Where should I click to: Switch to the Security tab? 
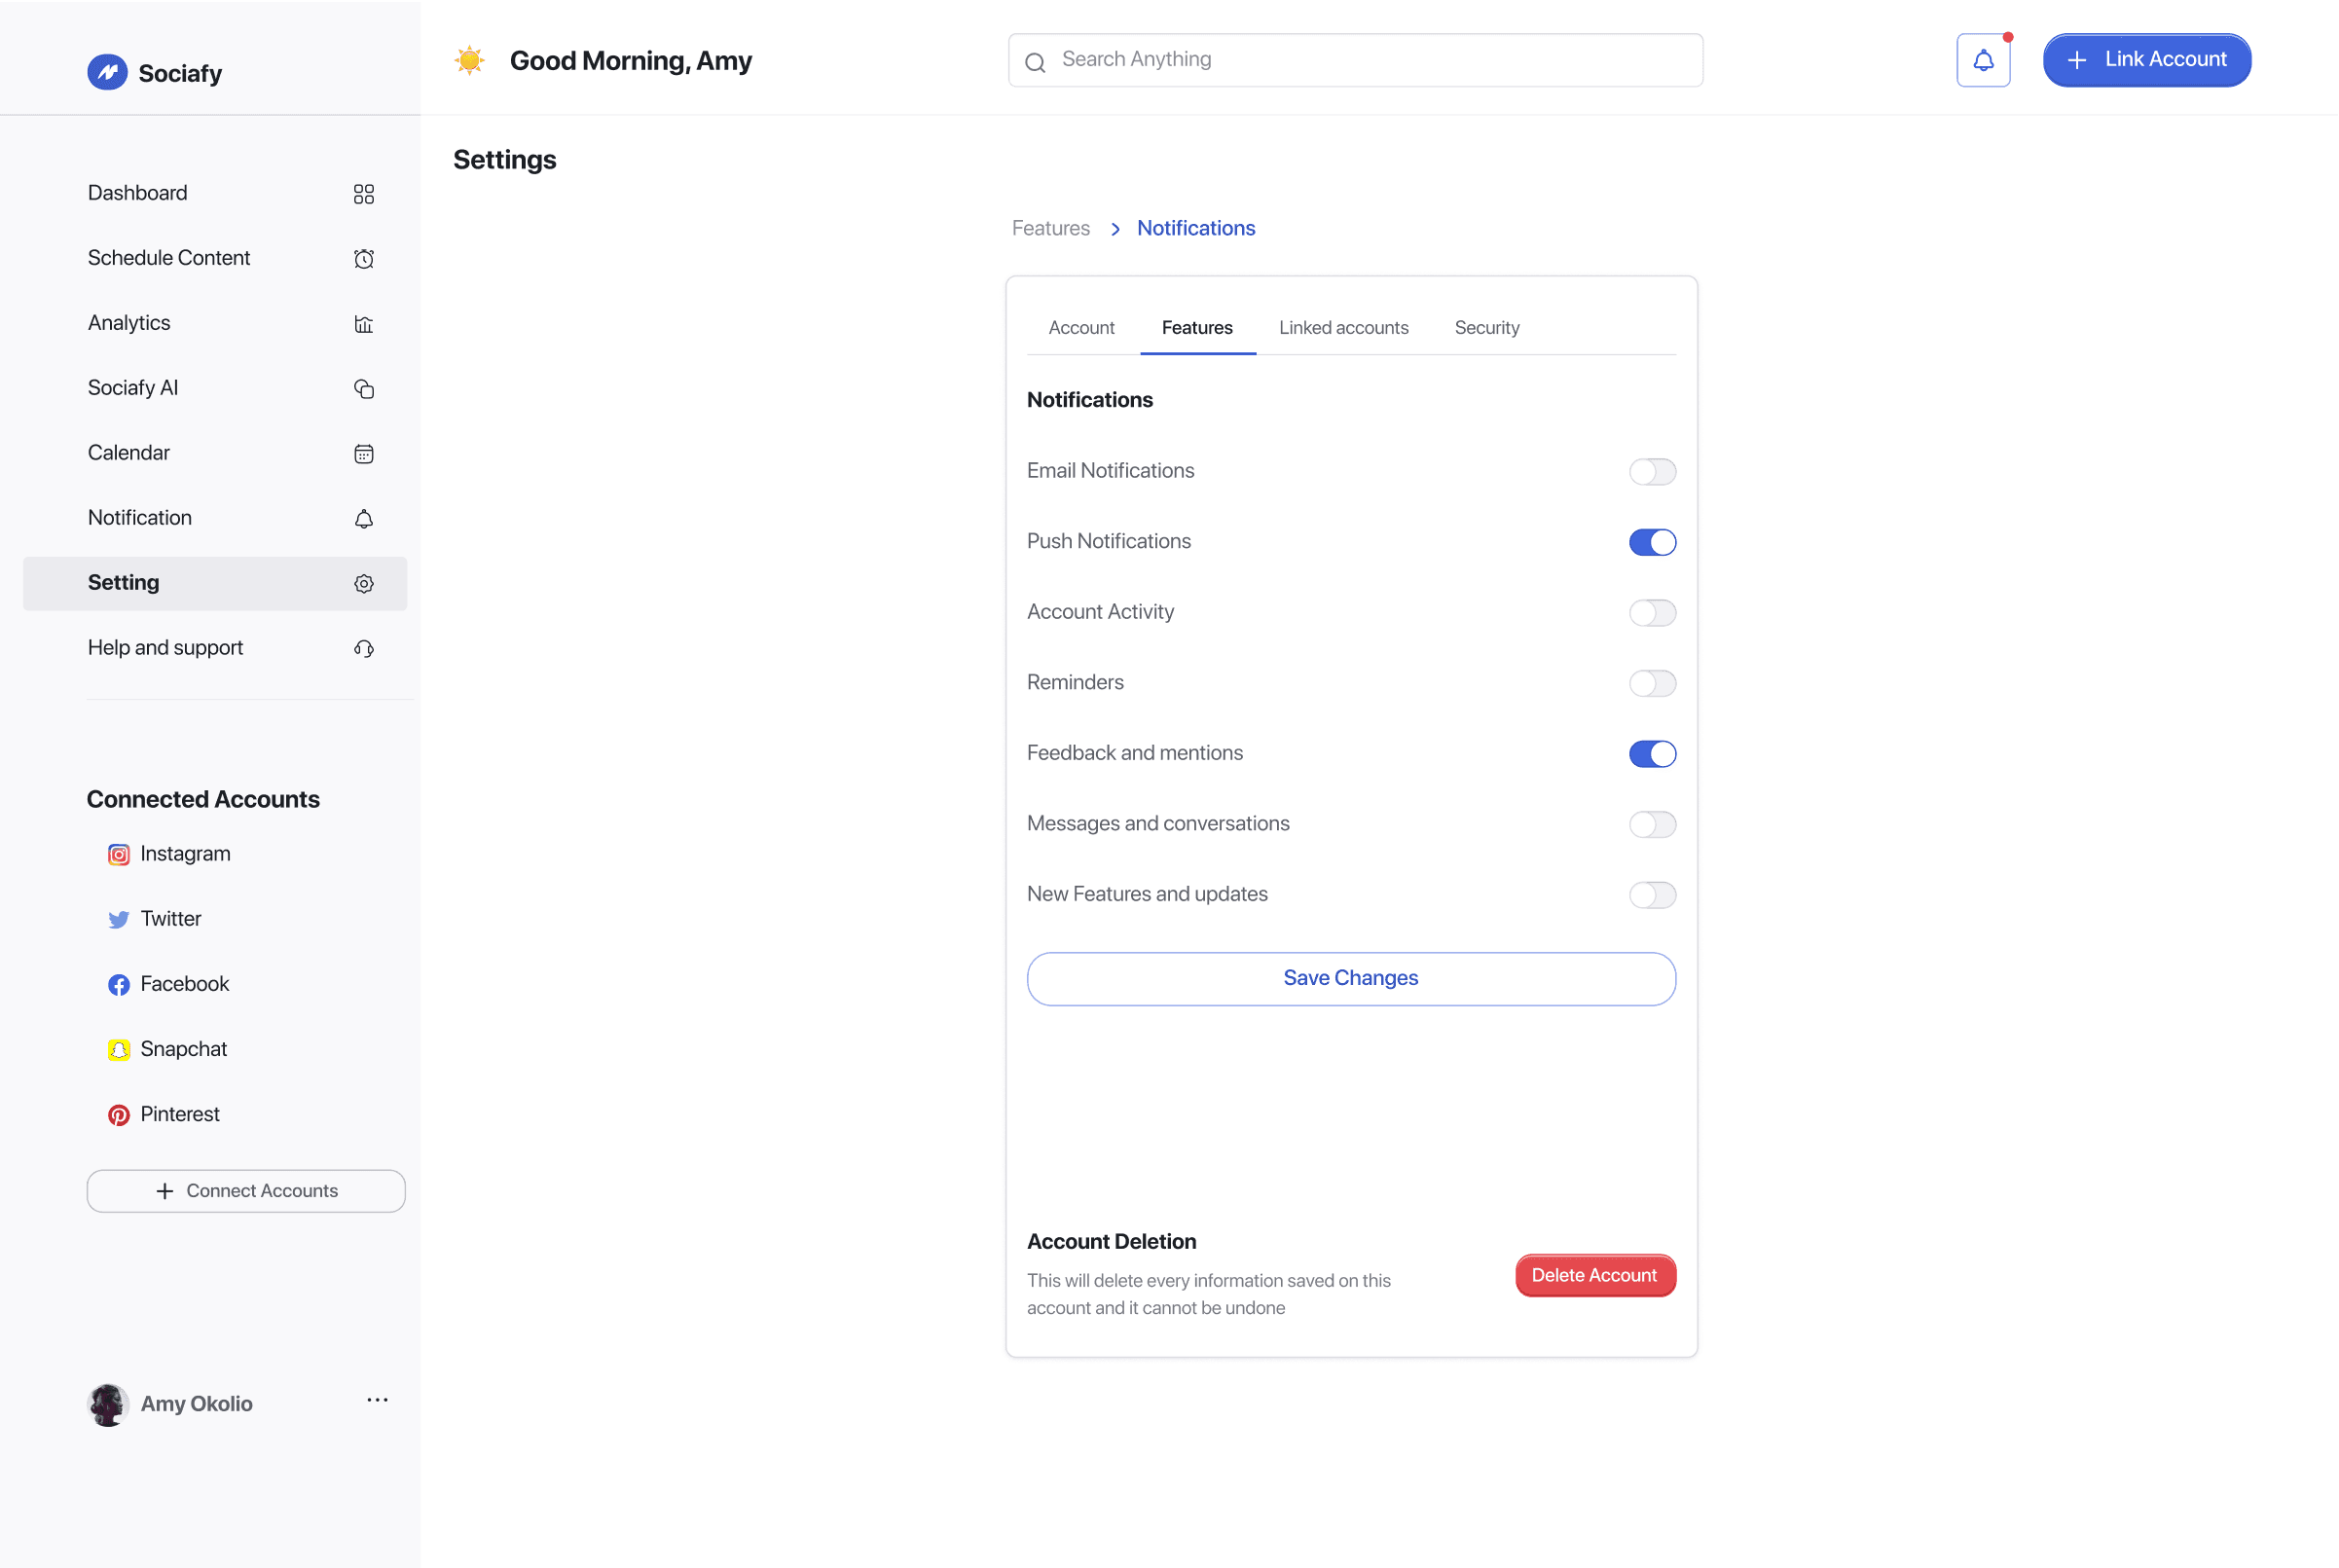pos(1486,328)
